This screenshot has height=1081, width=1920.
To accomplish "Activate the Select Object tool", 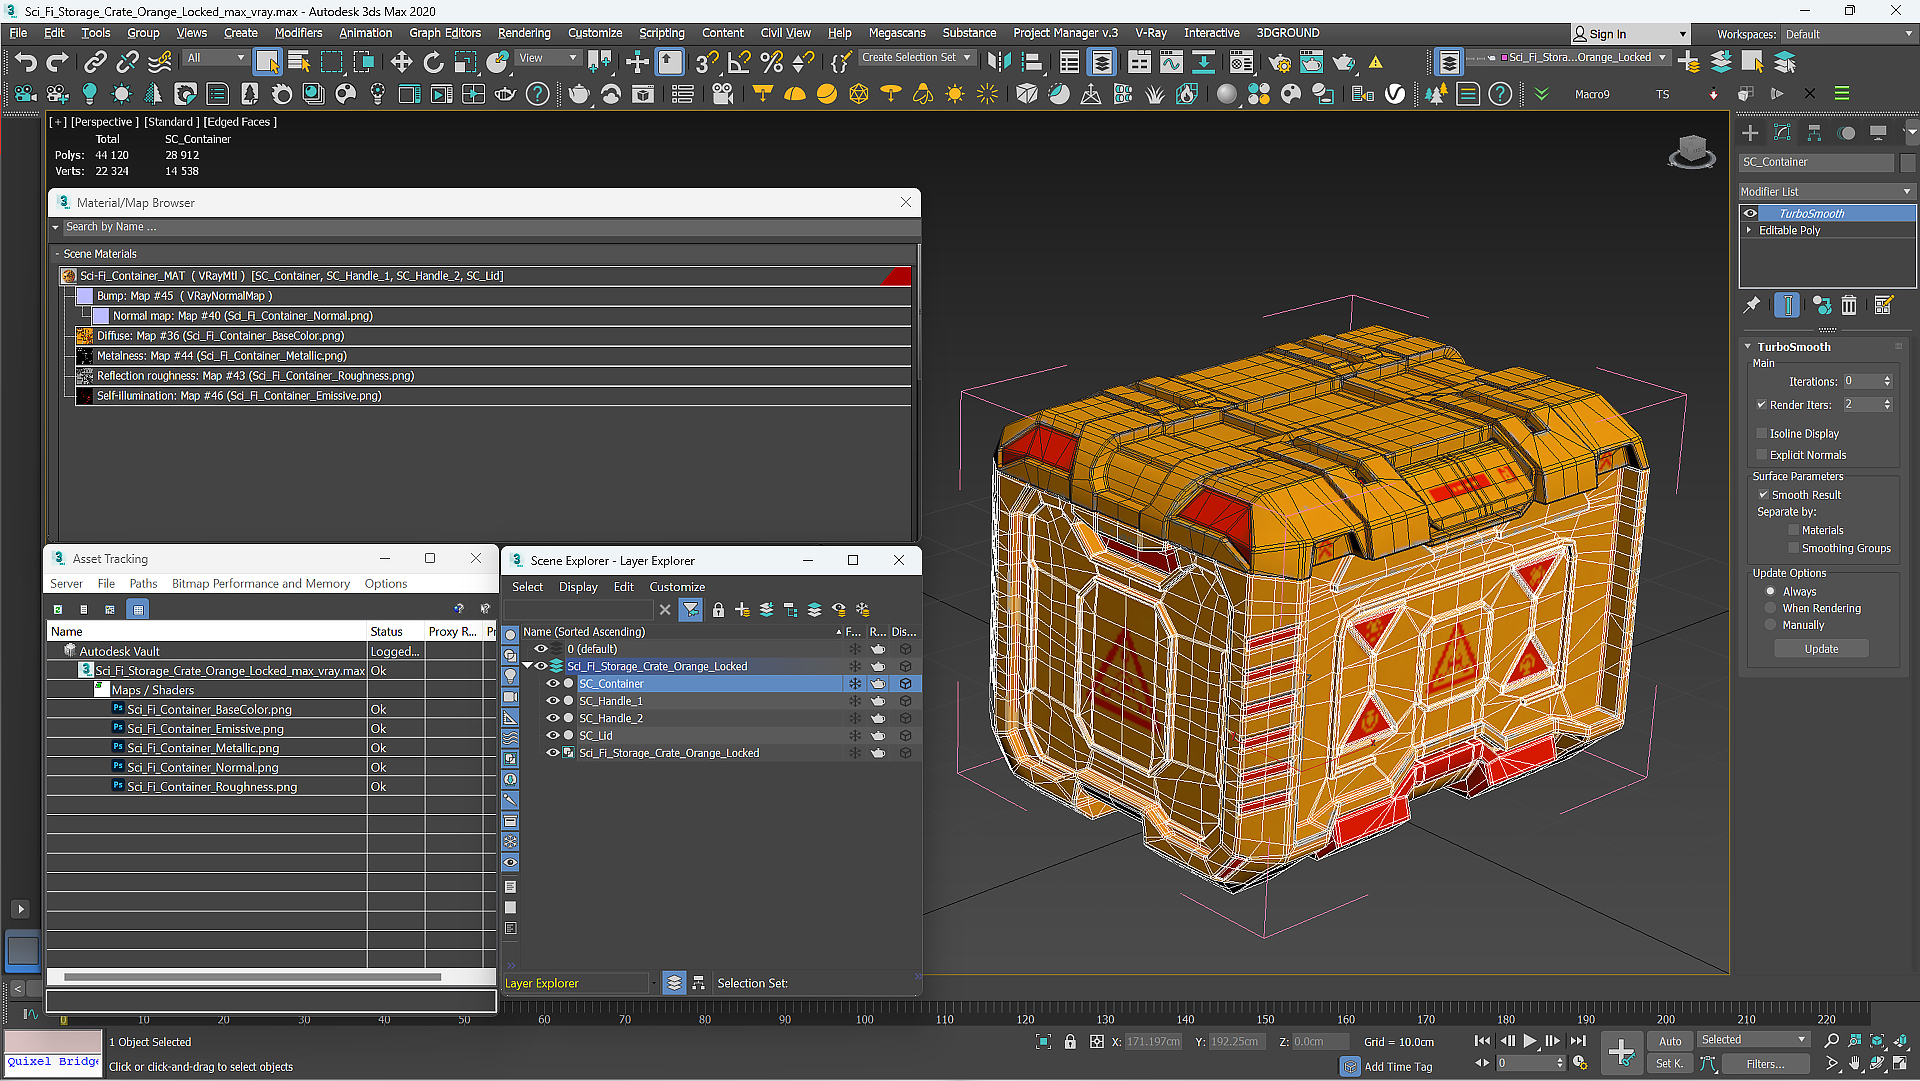I will [x=267, y=62].
